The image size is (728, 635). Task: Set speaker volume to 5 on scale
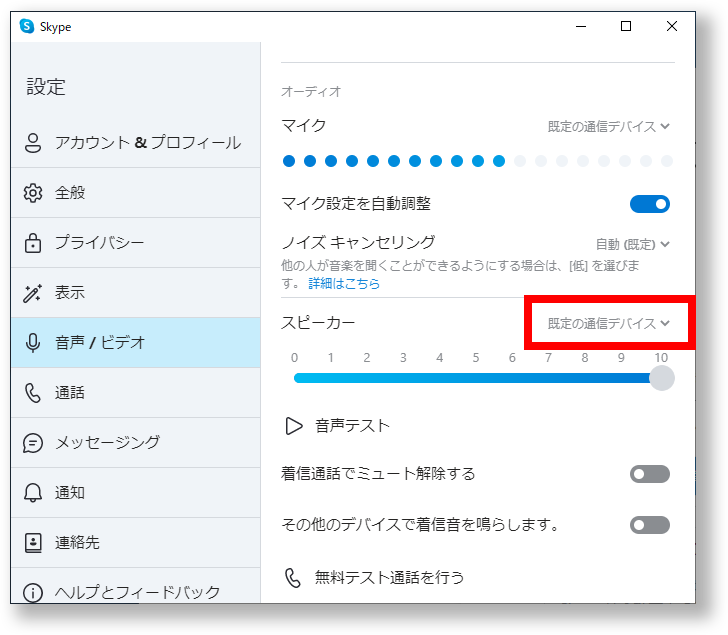(476, 378)
